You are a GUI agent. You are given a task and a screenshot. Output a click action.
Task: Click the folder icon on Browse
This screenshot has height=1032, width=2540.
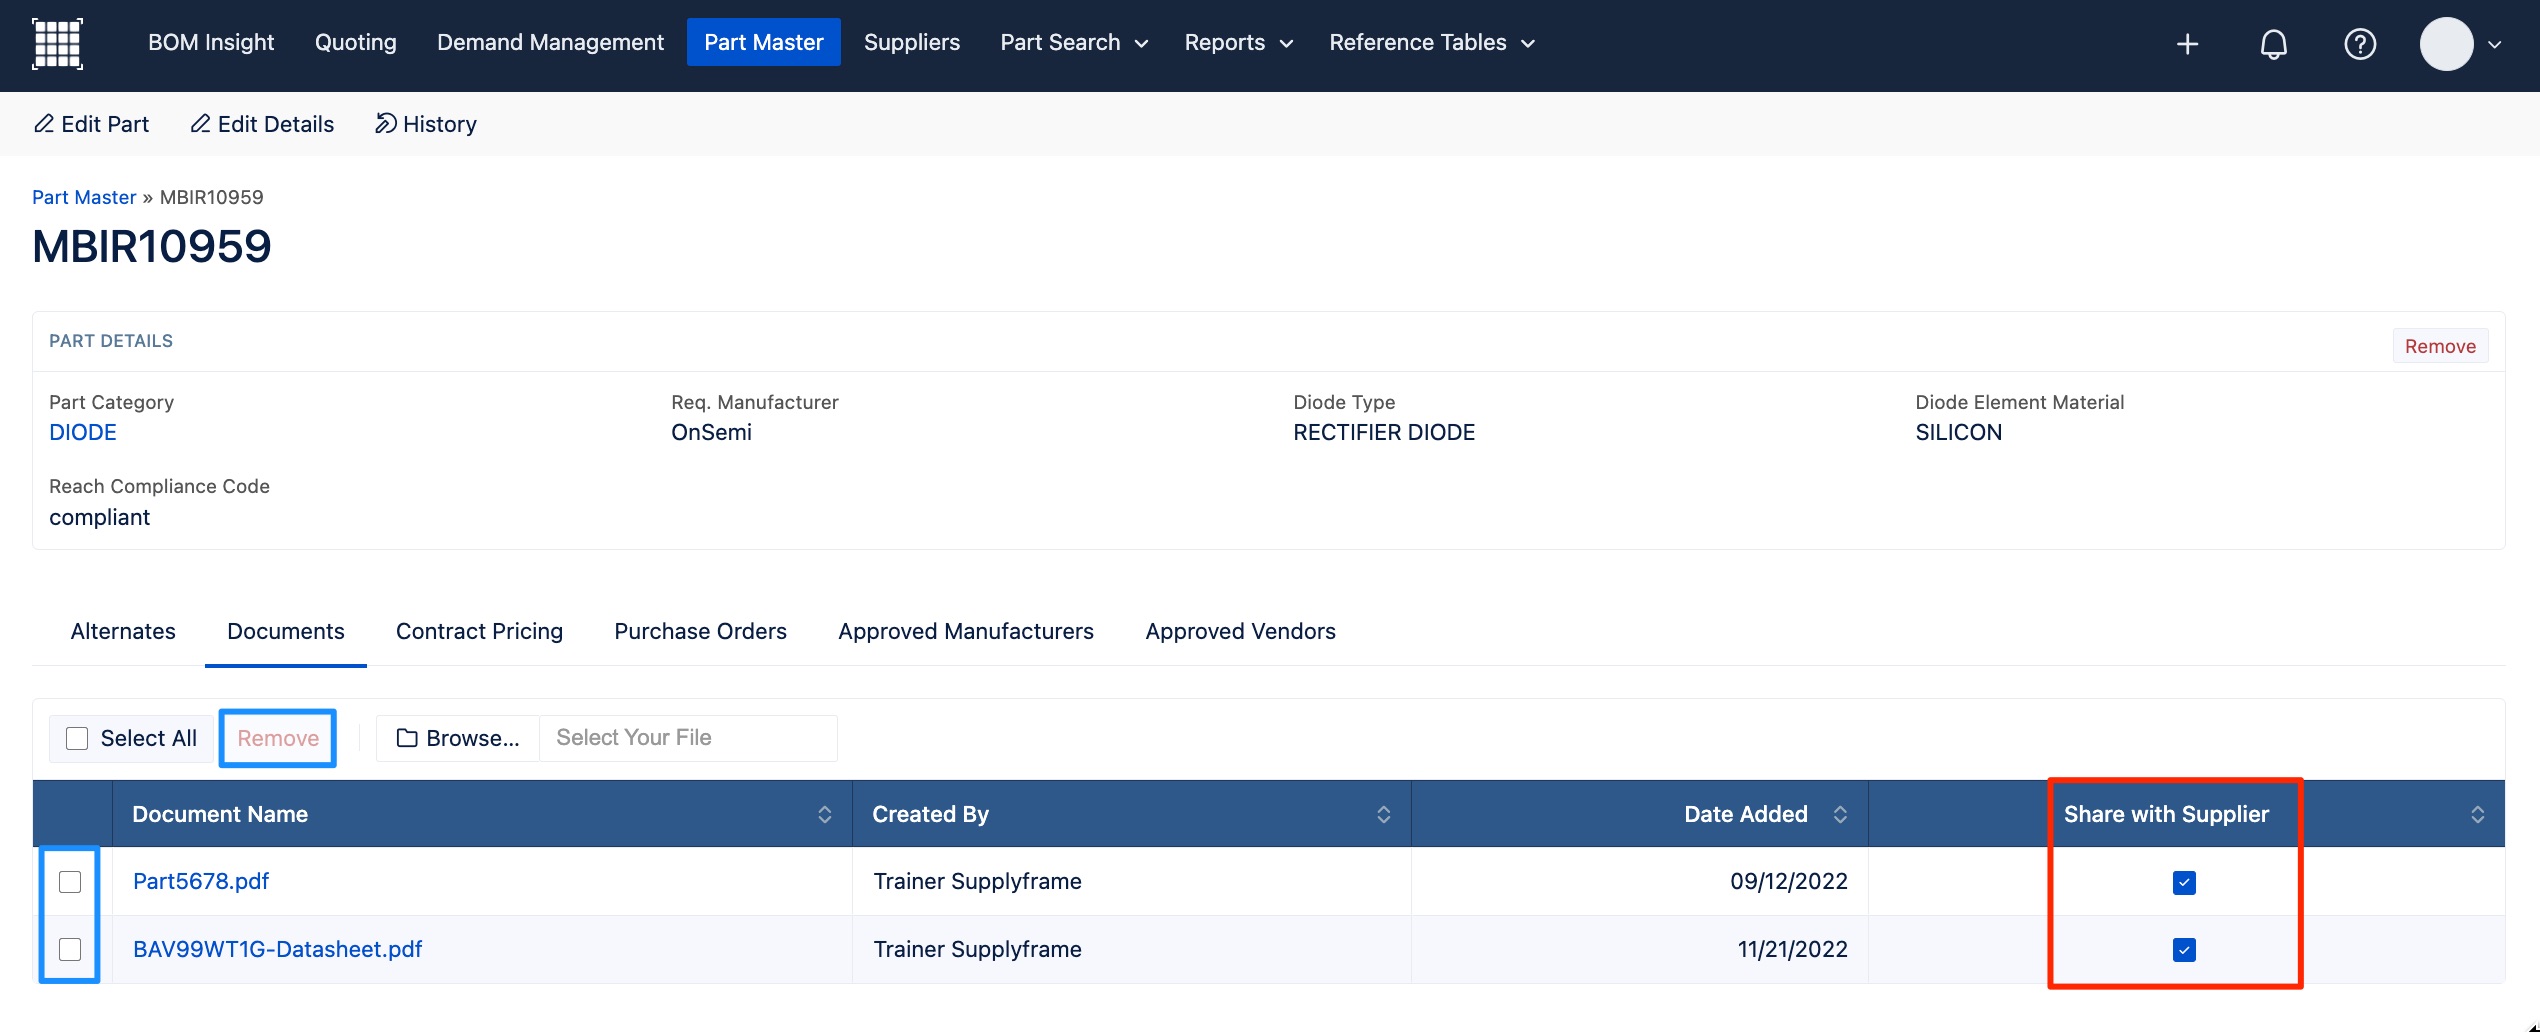click(x=407, y=738)
